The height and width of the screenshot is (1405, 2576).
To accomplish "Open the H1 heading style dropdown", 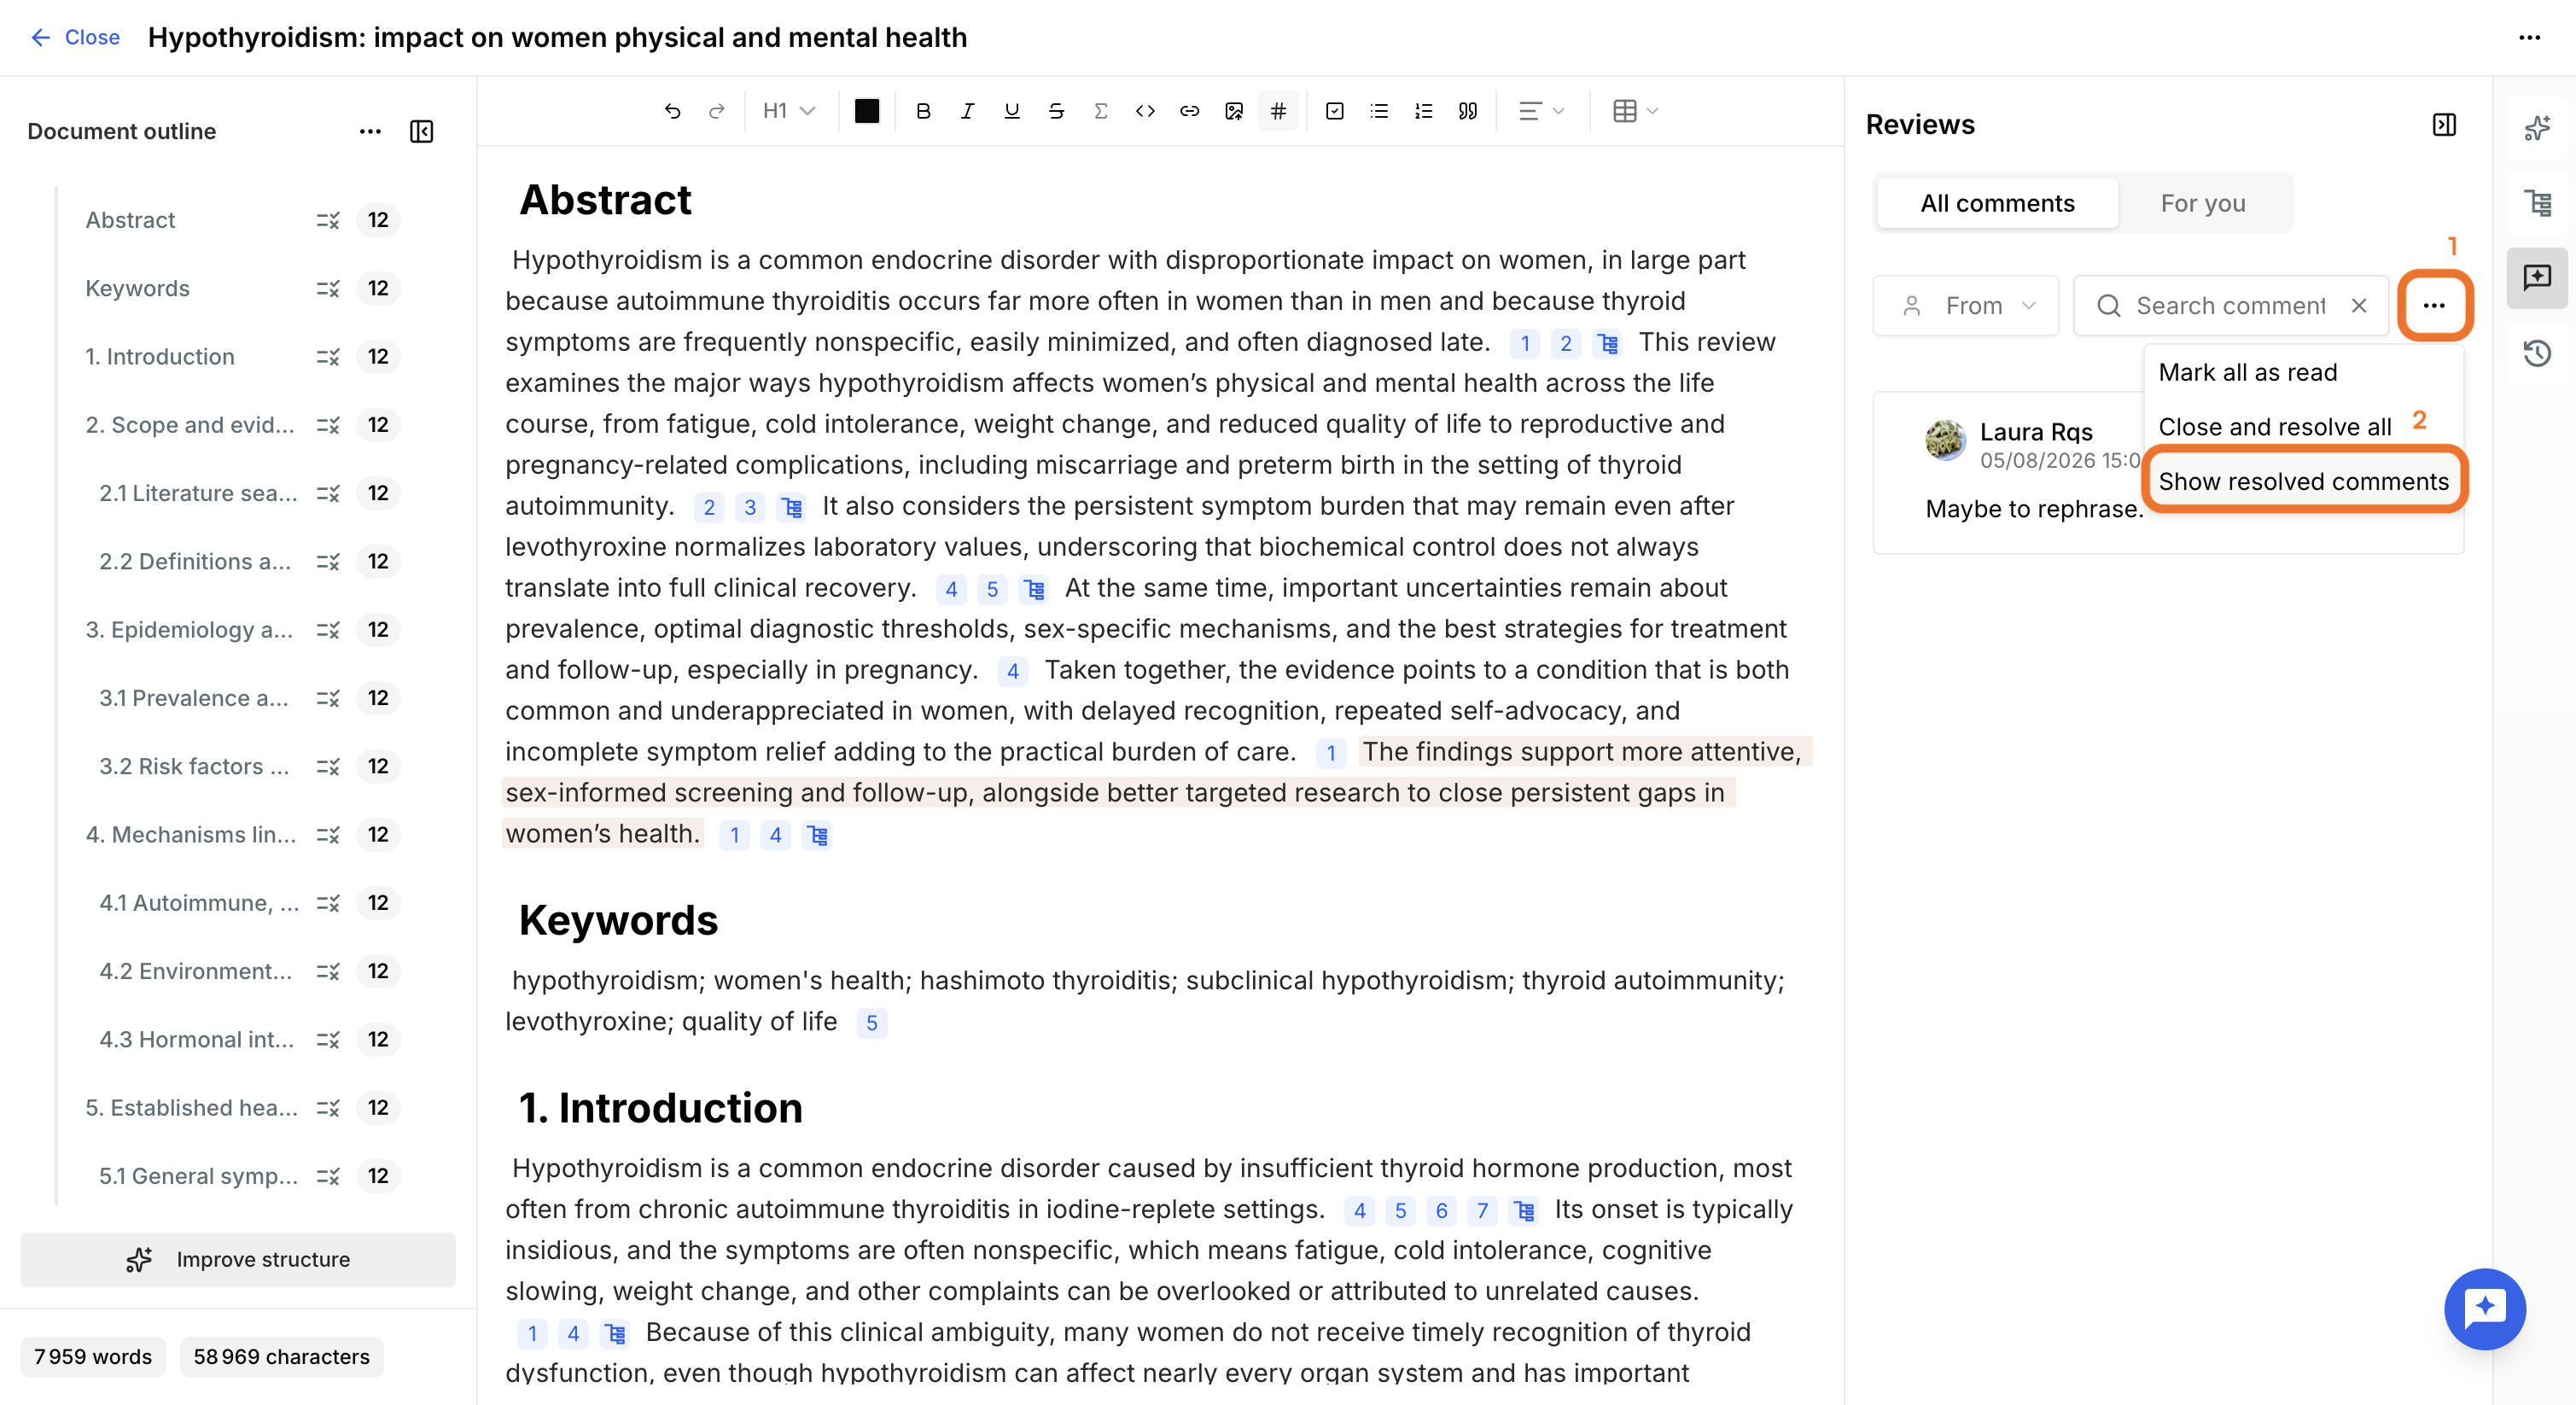I will point(788,111).
